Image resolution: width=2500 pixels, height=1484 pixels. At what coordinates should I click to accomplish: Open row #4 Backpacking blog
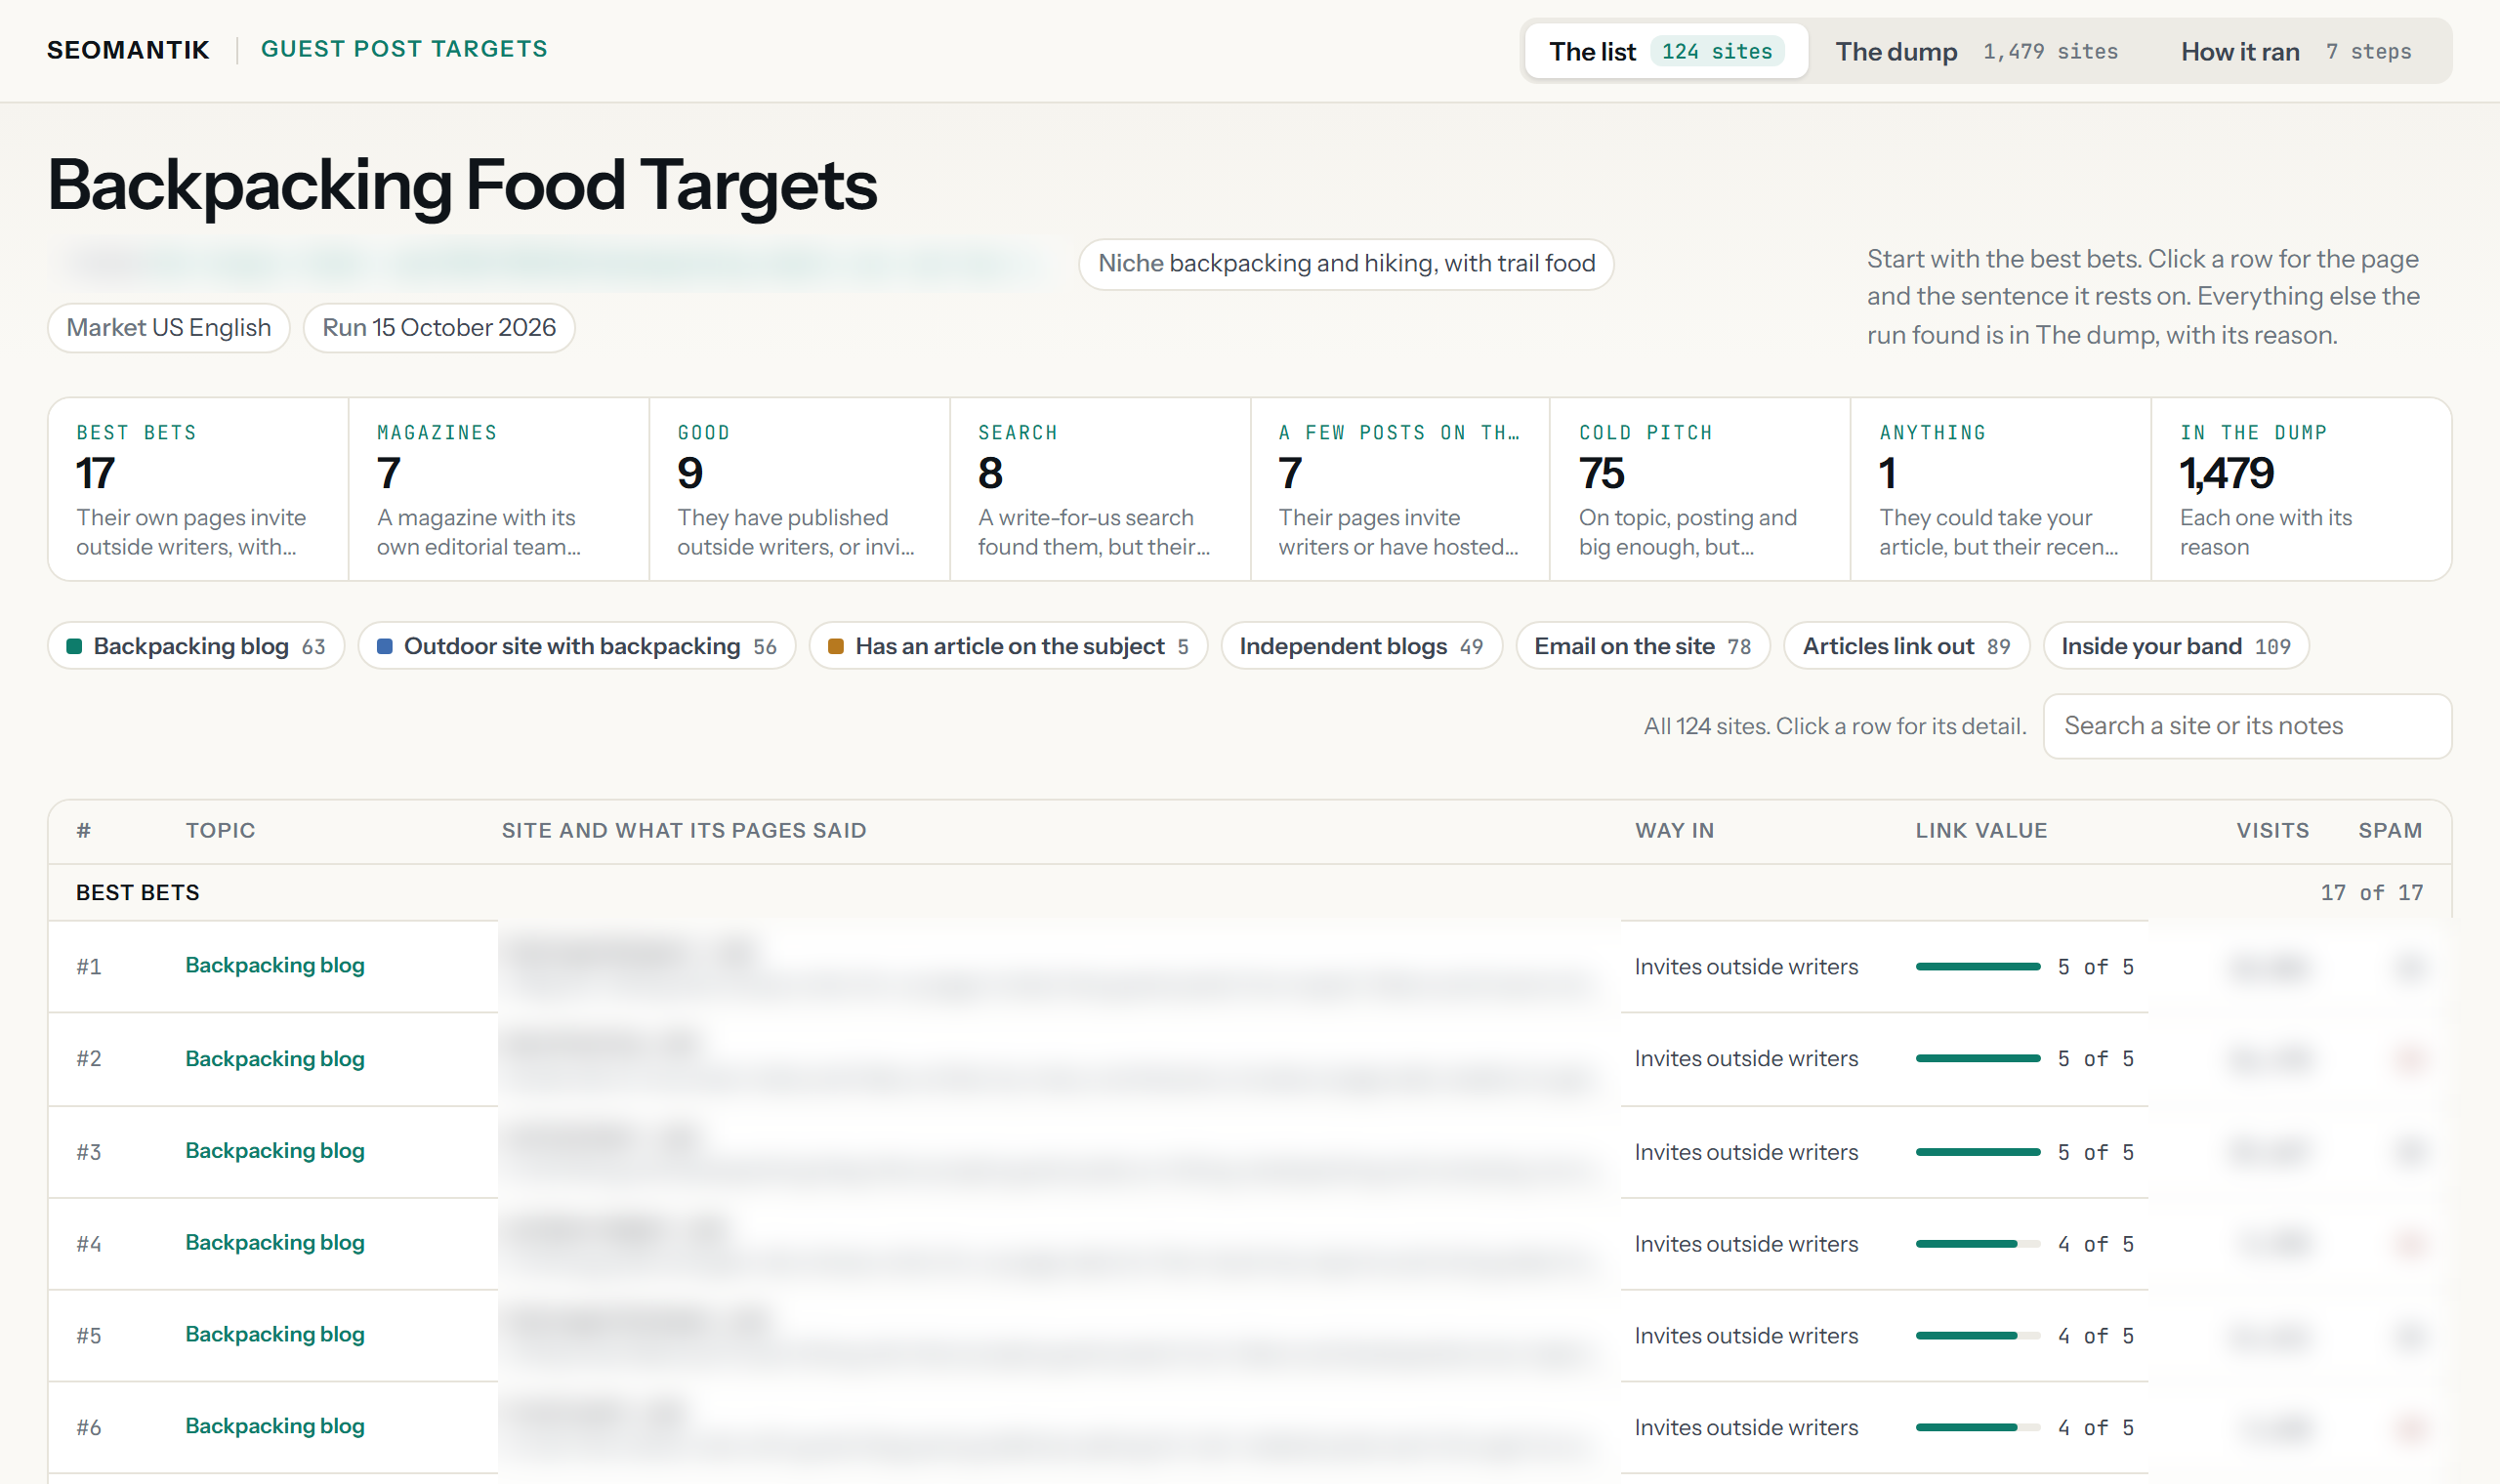tap(1250, 1243)
